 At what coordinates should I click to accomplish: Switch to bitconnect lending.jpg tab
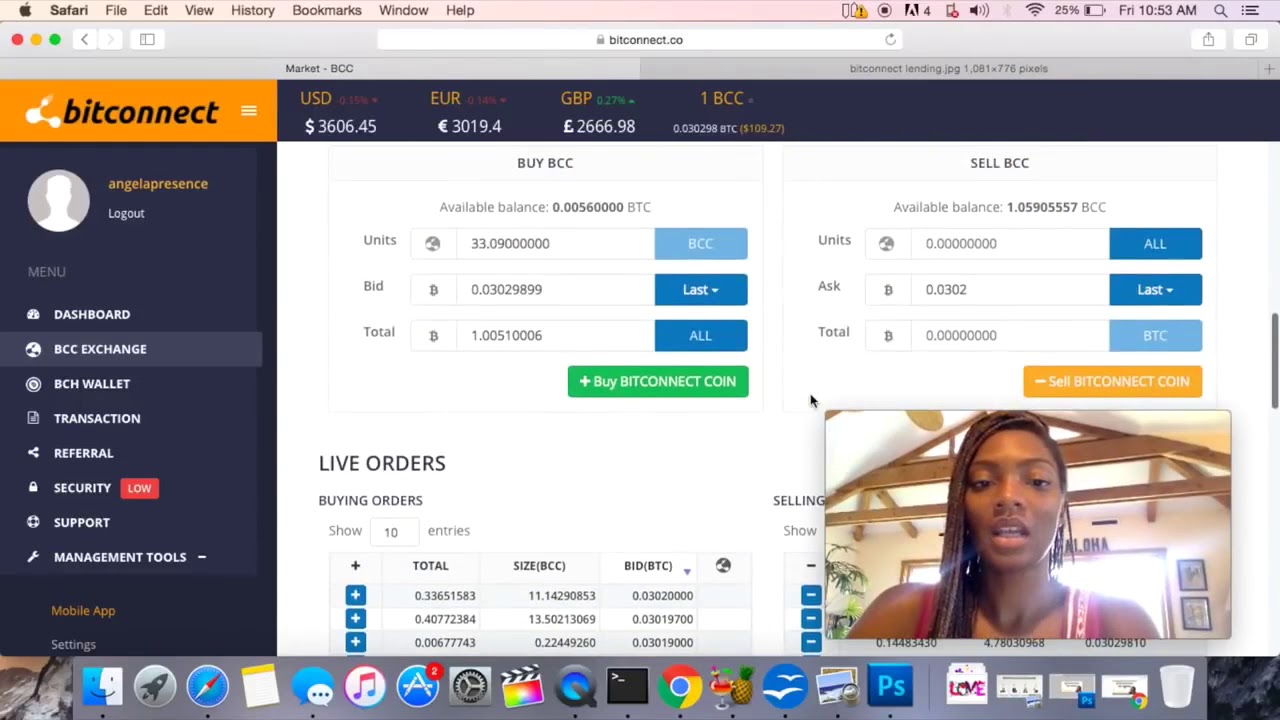949,68
